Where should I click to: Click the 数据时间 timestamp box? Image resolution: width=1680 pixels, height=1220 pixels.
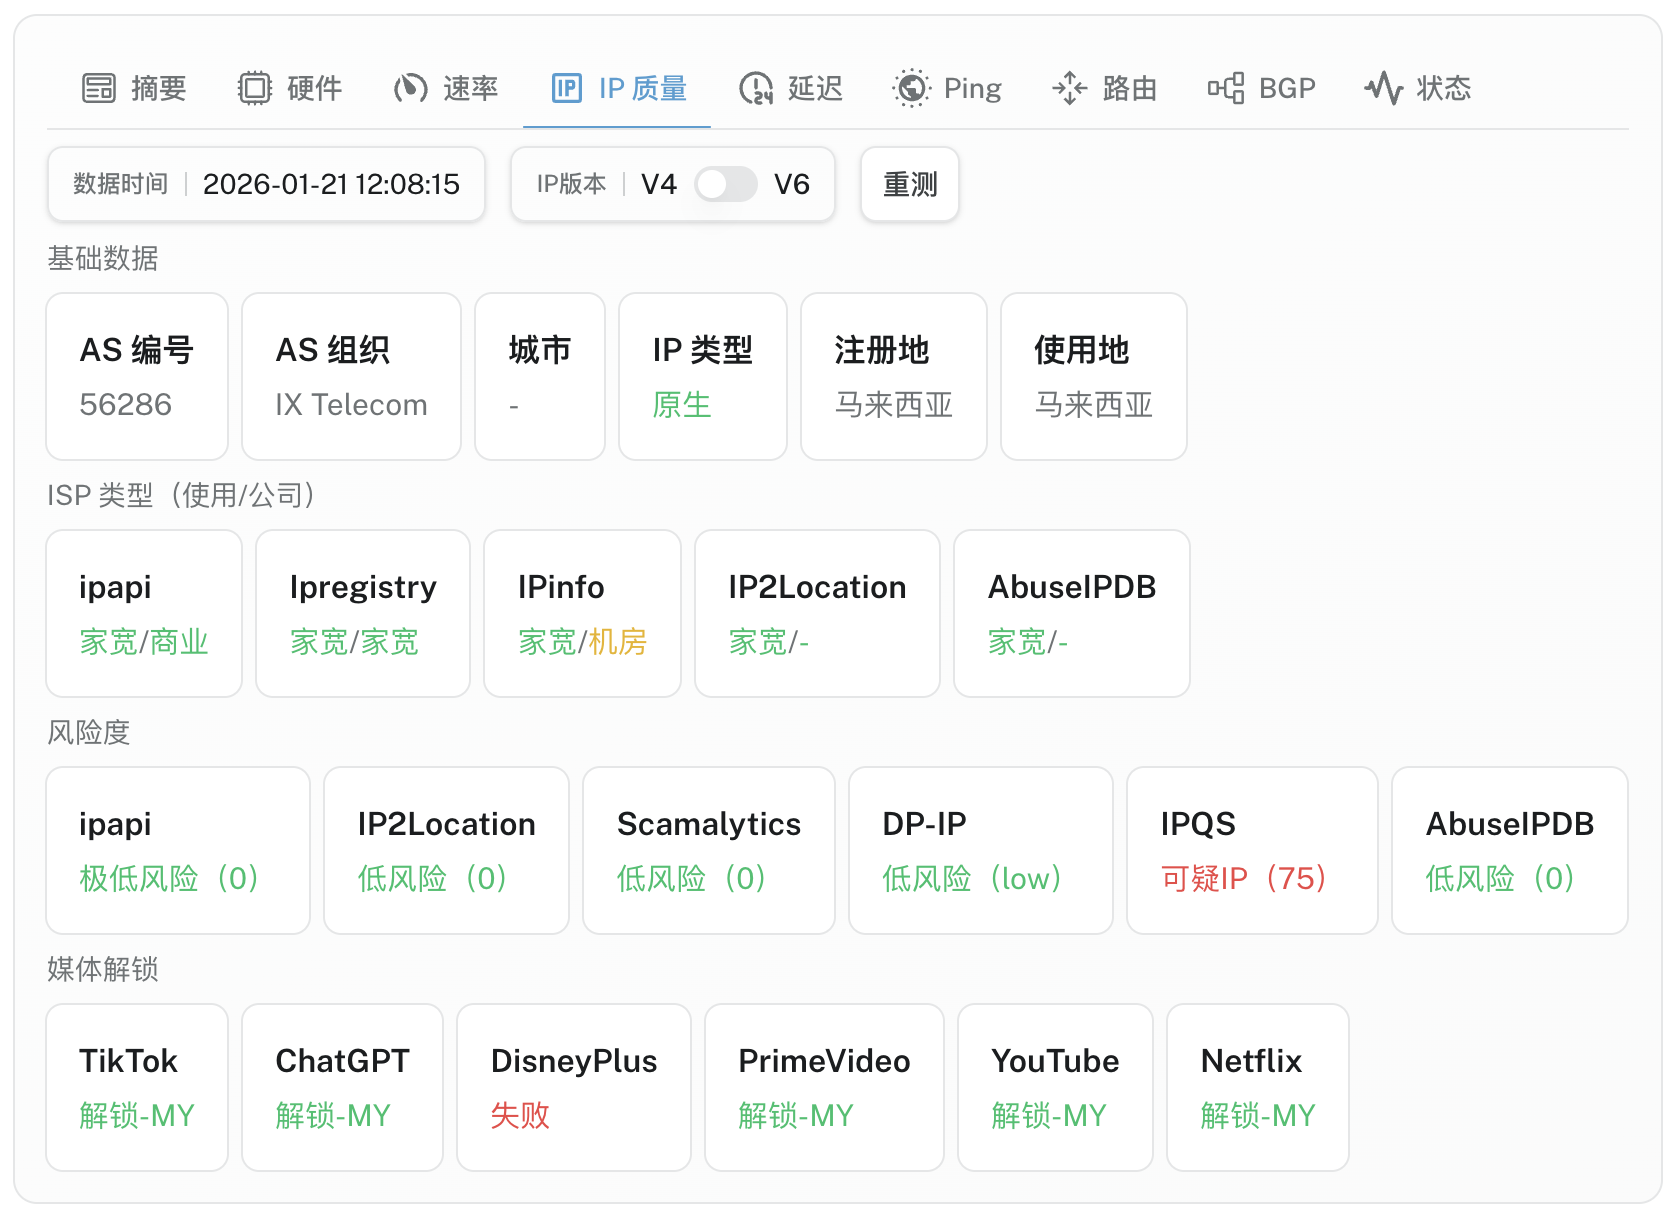point(266,184)
